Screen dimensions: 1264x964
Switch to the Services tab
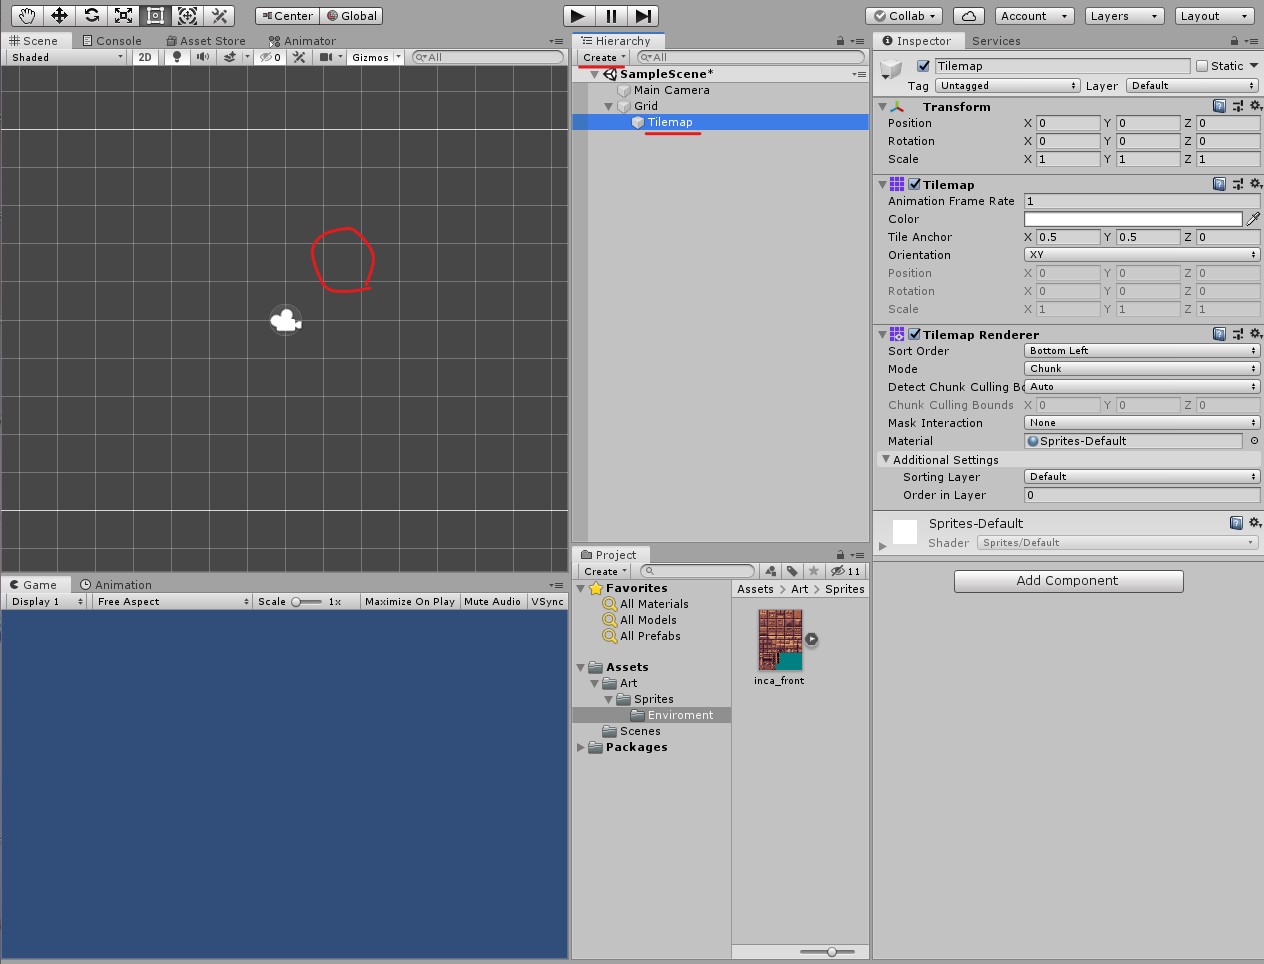click(x=996, y=41)
